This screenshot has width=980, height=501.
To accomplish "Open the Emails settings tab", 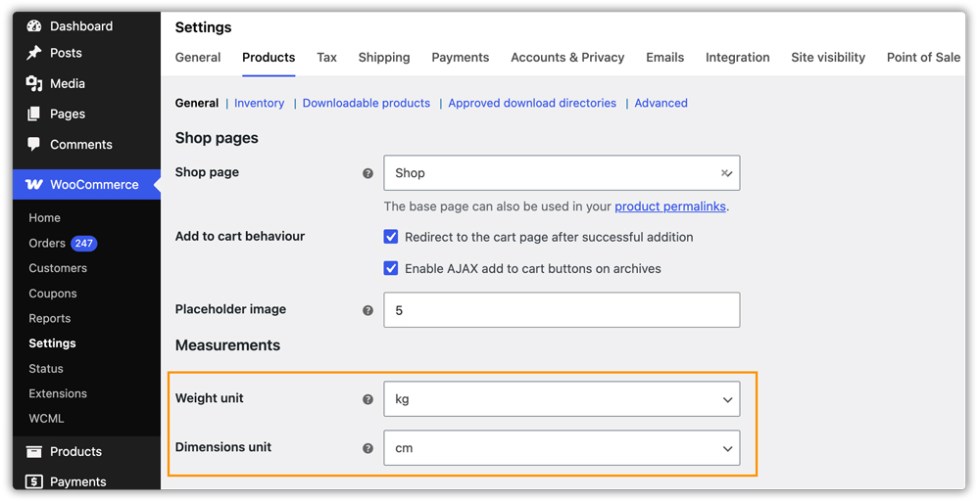I will point(664,57).
